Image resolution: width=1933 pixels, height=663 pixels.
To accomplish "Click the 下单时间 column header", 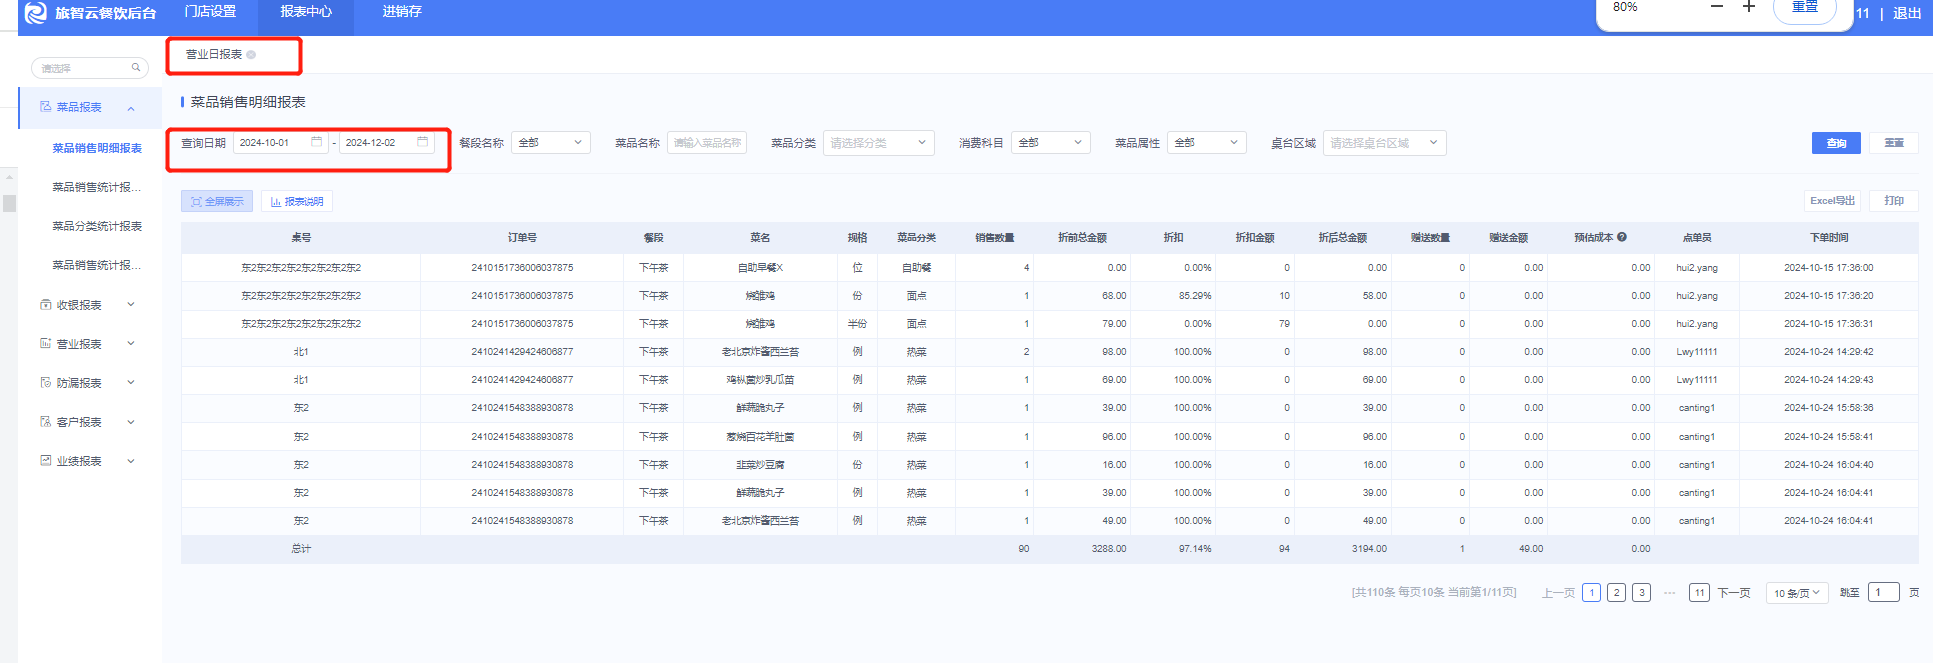I will pos(1829,237).
